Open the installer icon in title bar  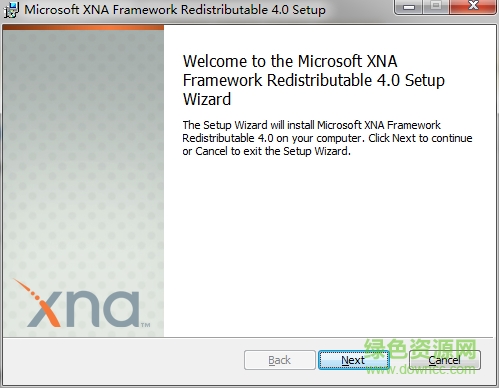(x=12, y=10)
